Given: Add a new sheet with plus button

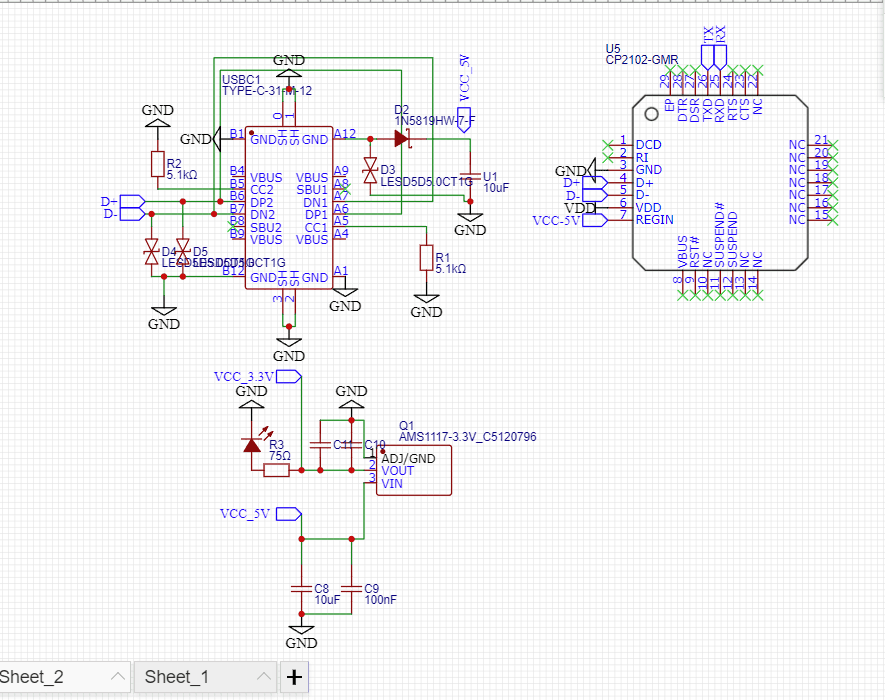Looking at the screenshot, I should click(293, 677).
